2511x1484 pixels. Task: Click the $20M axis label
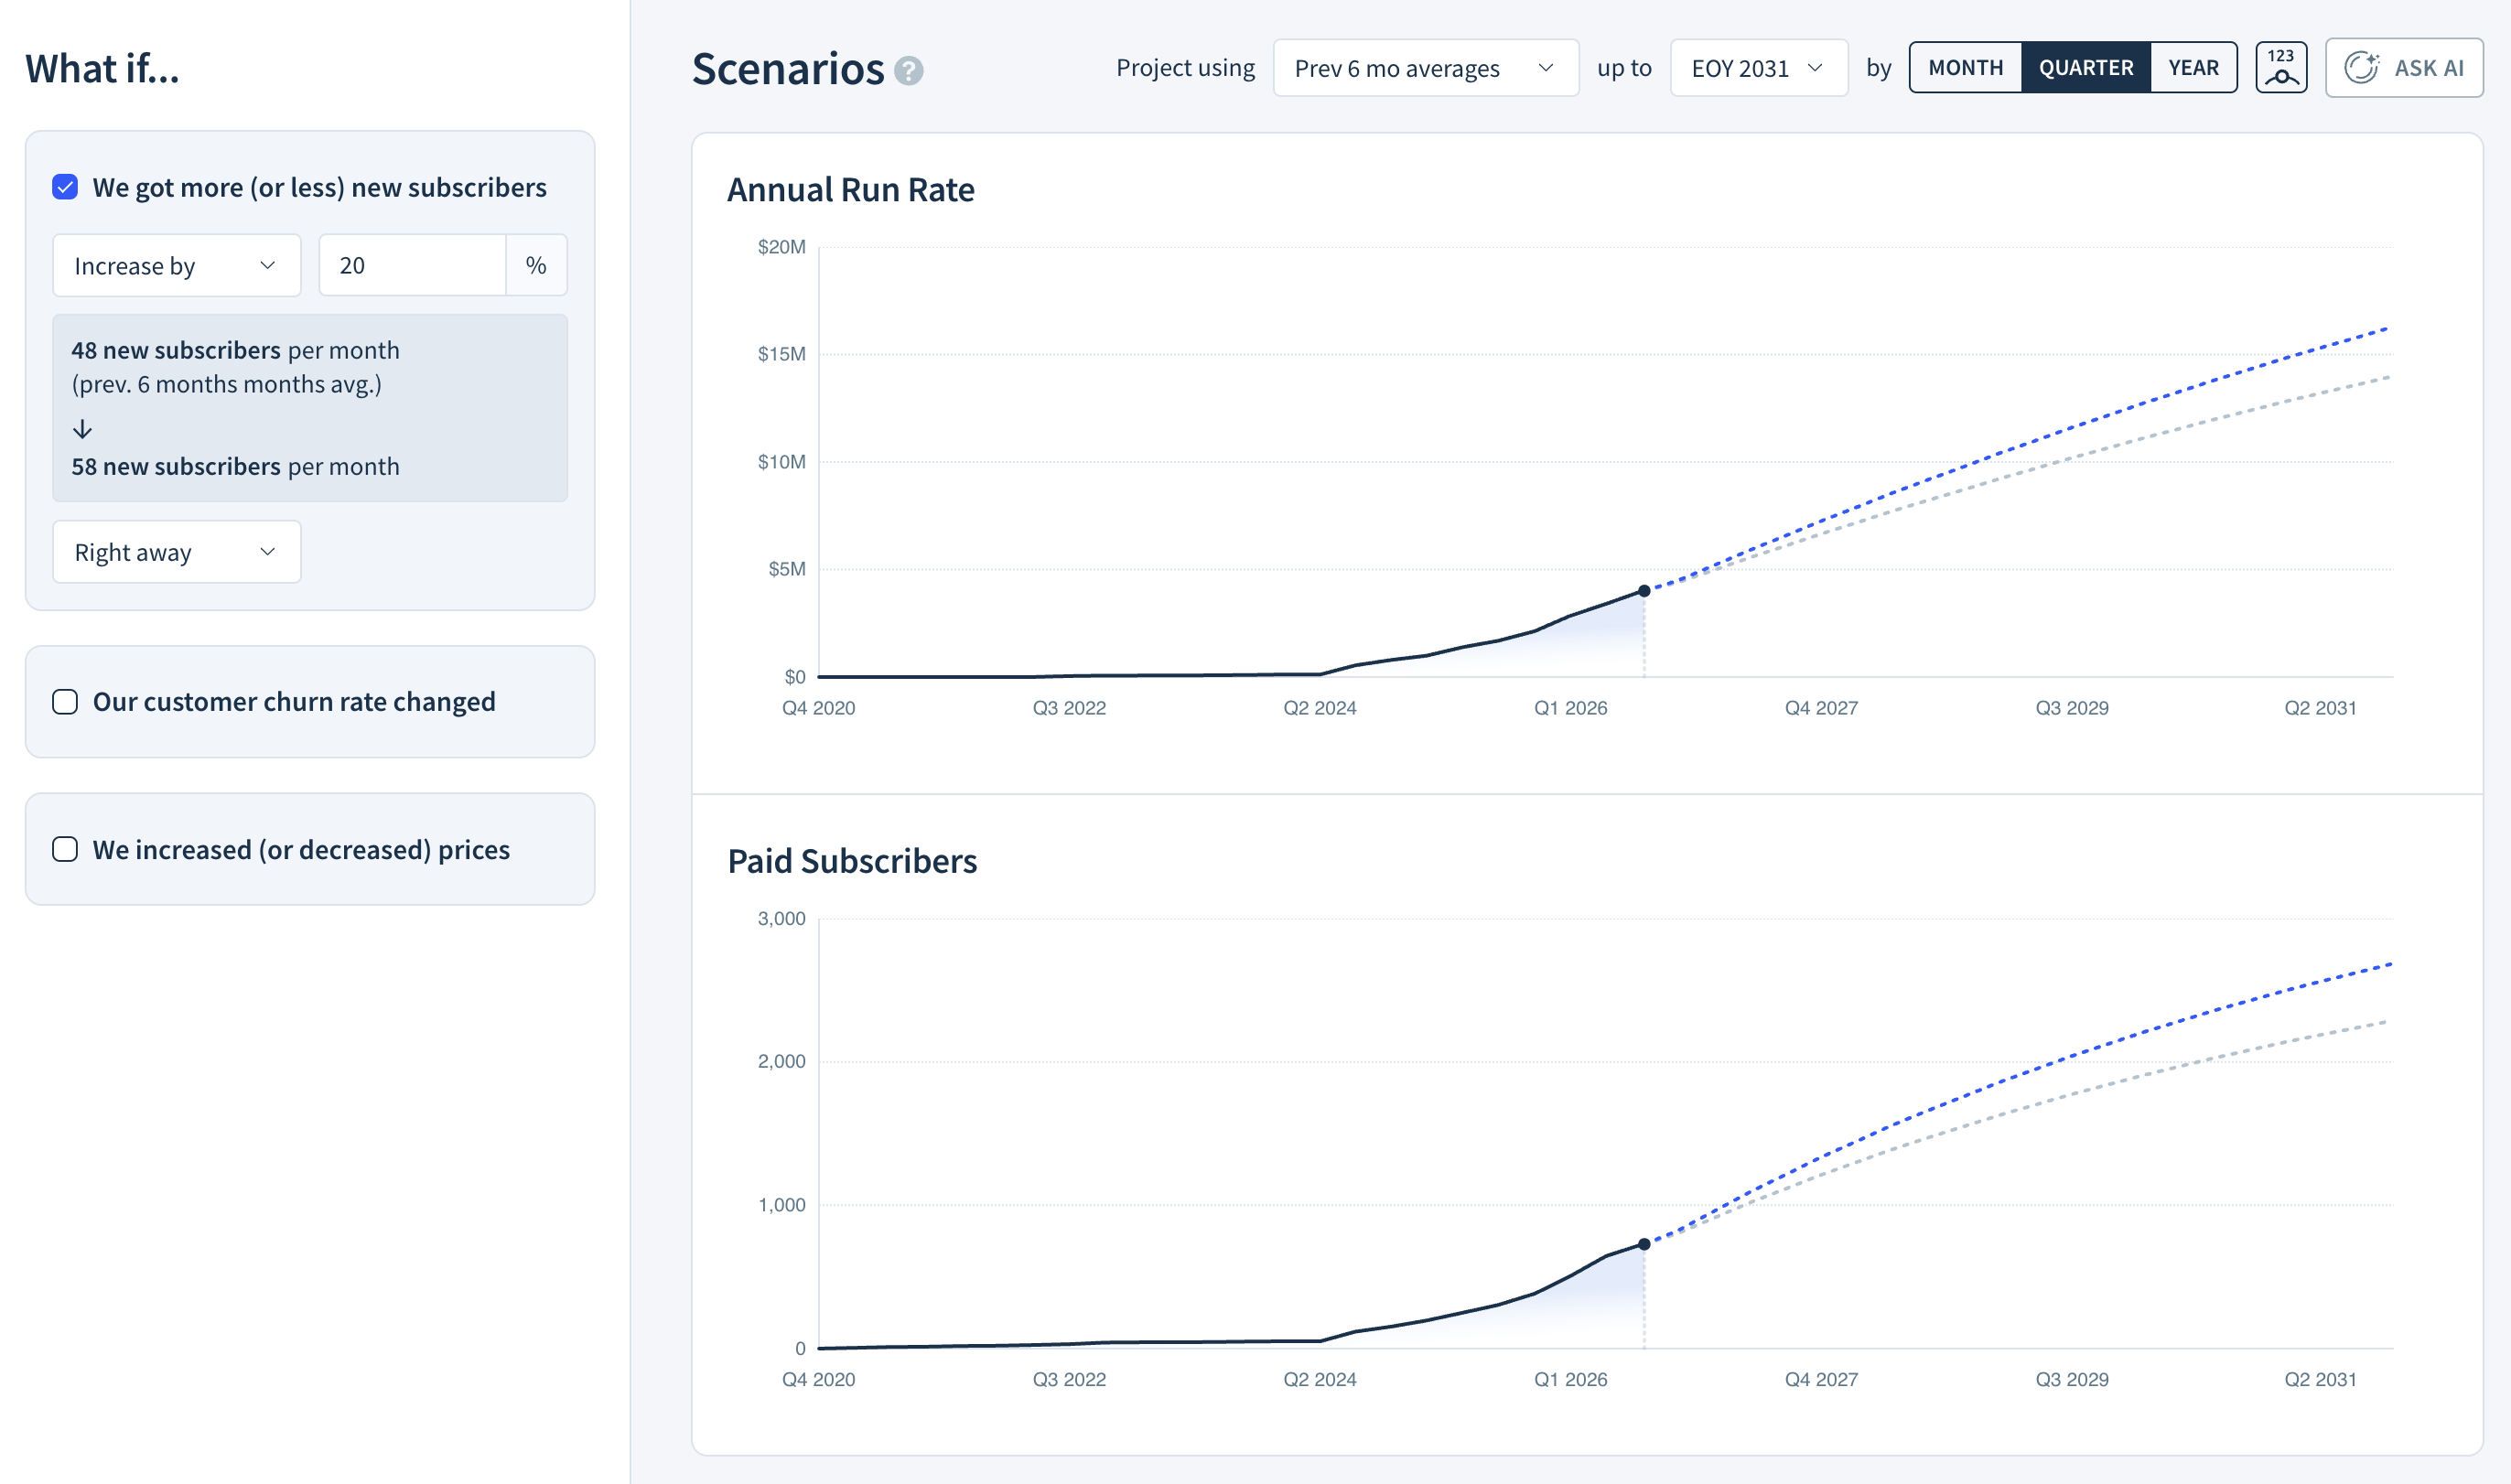point(782,247)
